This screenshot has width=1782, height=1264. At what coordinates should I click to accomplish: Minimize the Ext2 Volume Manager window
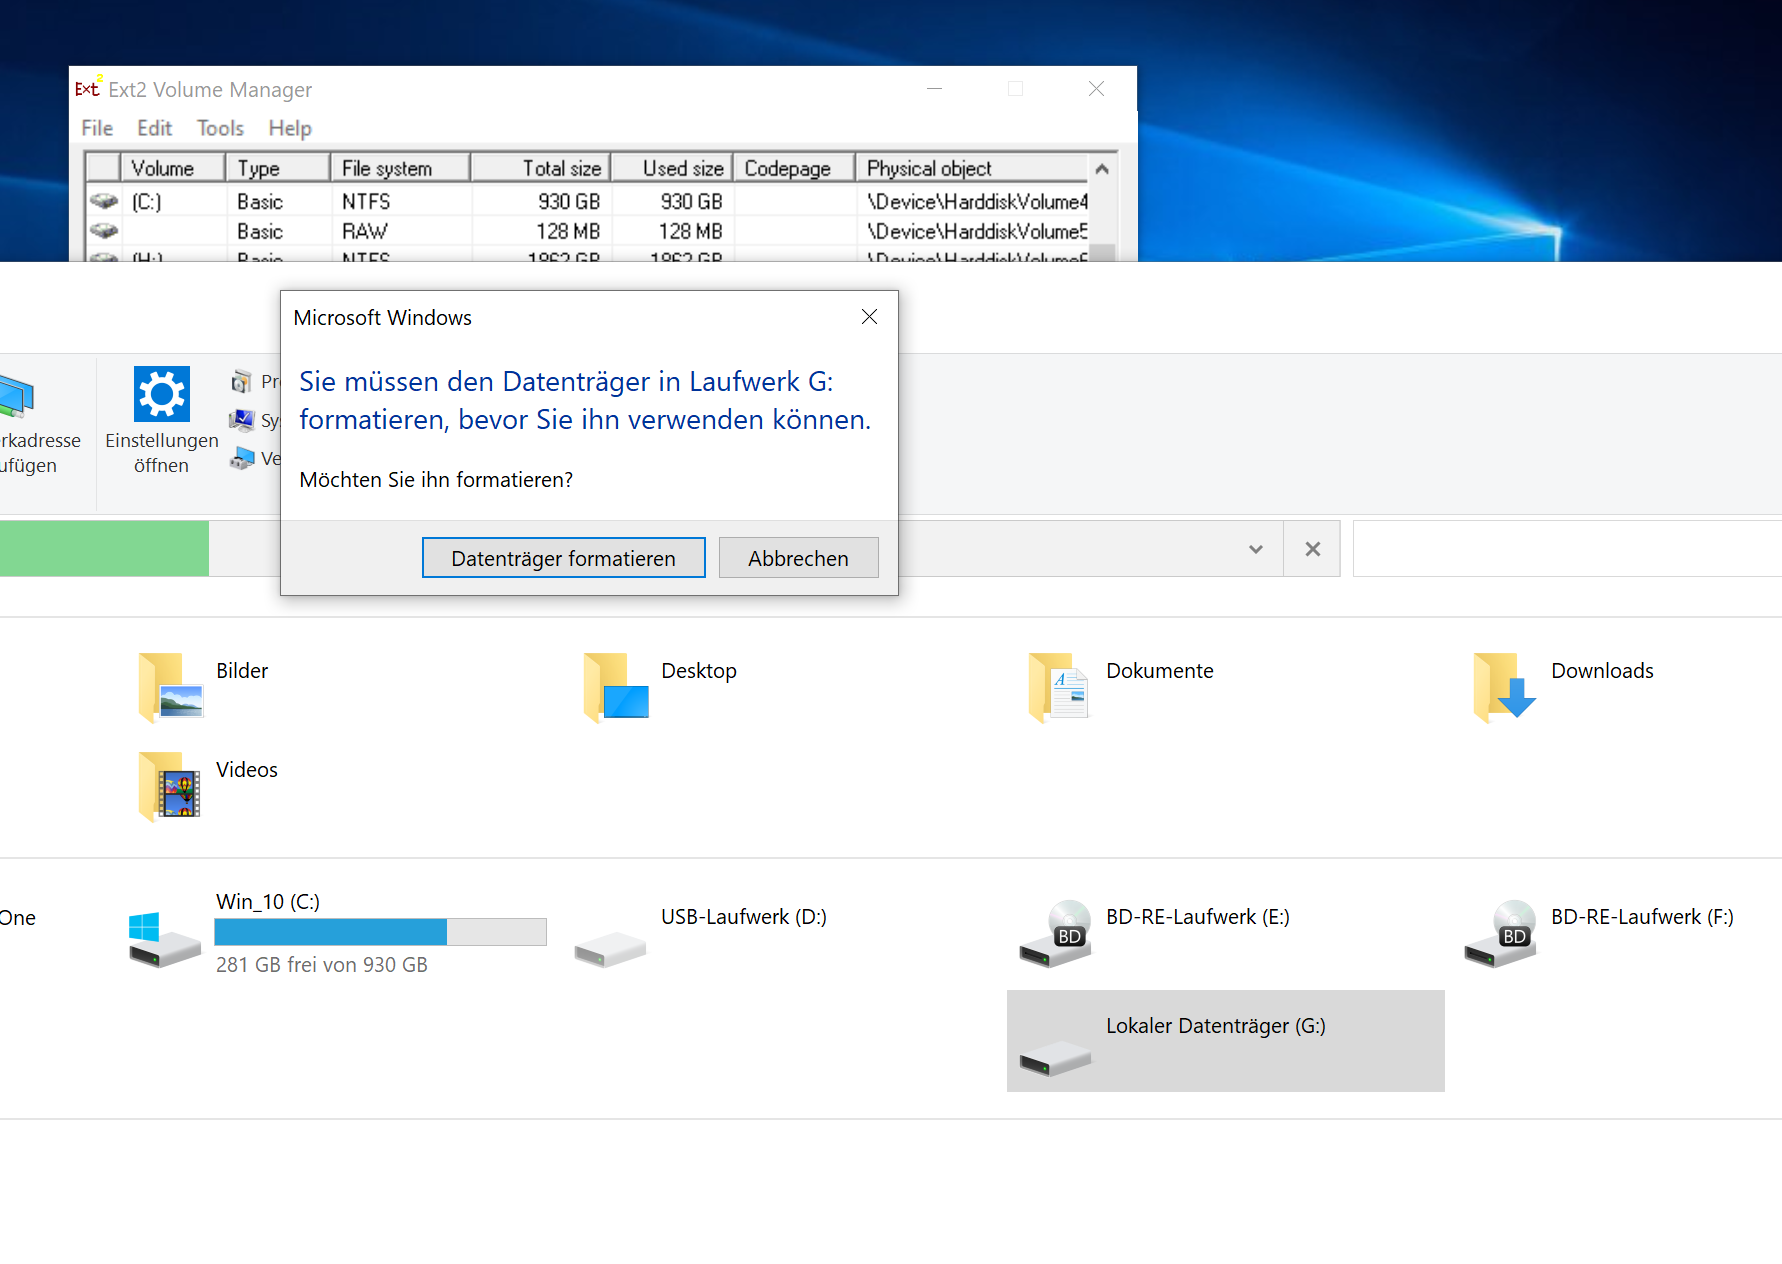(x=934, y=89)
